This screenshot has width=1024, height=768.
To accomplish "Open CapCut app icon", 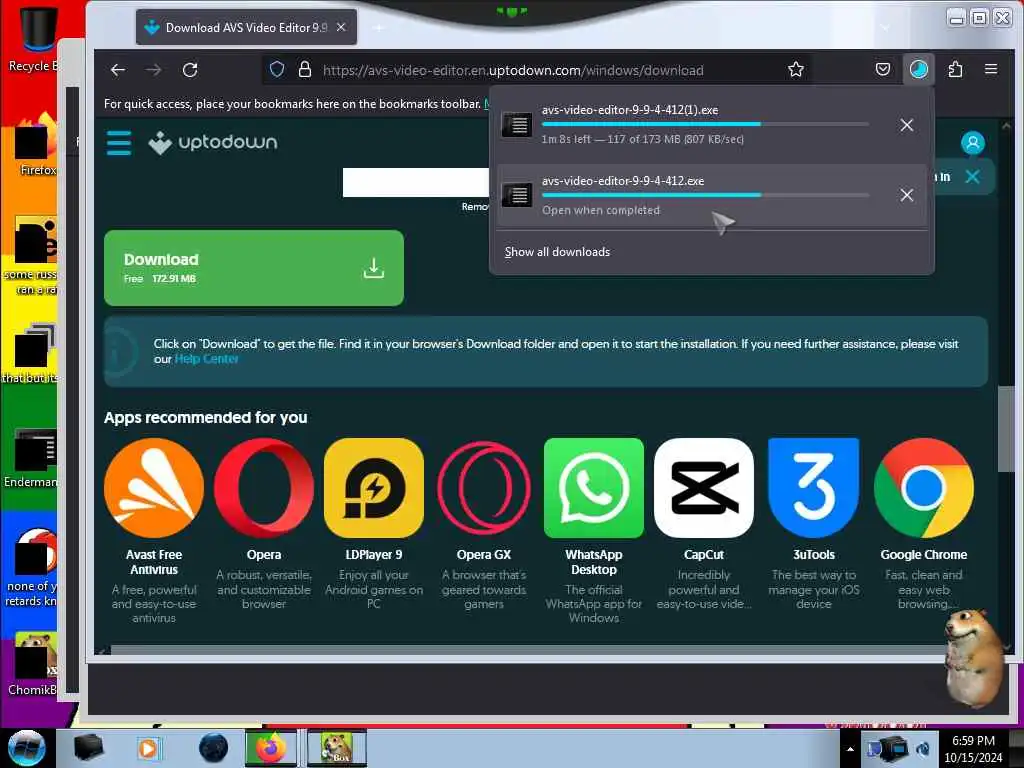I will tap(703, 488).
